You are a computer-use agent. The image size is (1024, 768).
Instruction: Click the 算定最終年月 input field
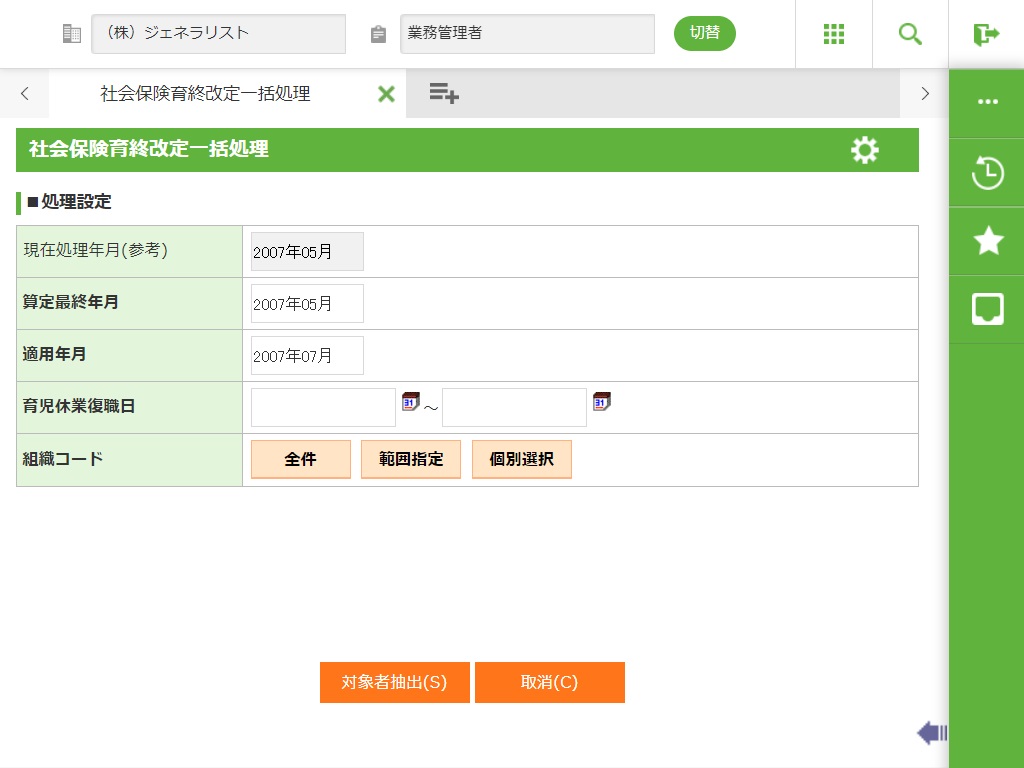tap(307, 304)
